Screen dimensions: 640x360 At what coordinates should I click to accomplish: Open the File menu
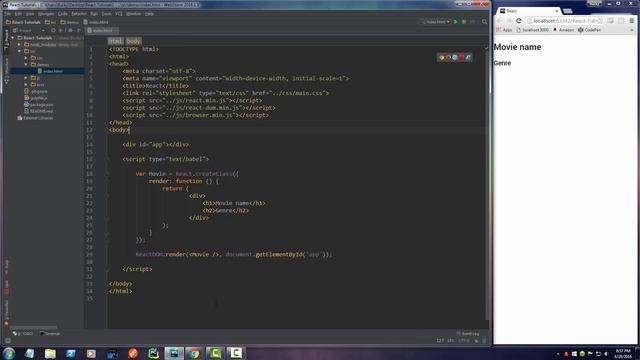[7, 14]
